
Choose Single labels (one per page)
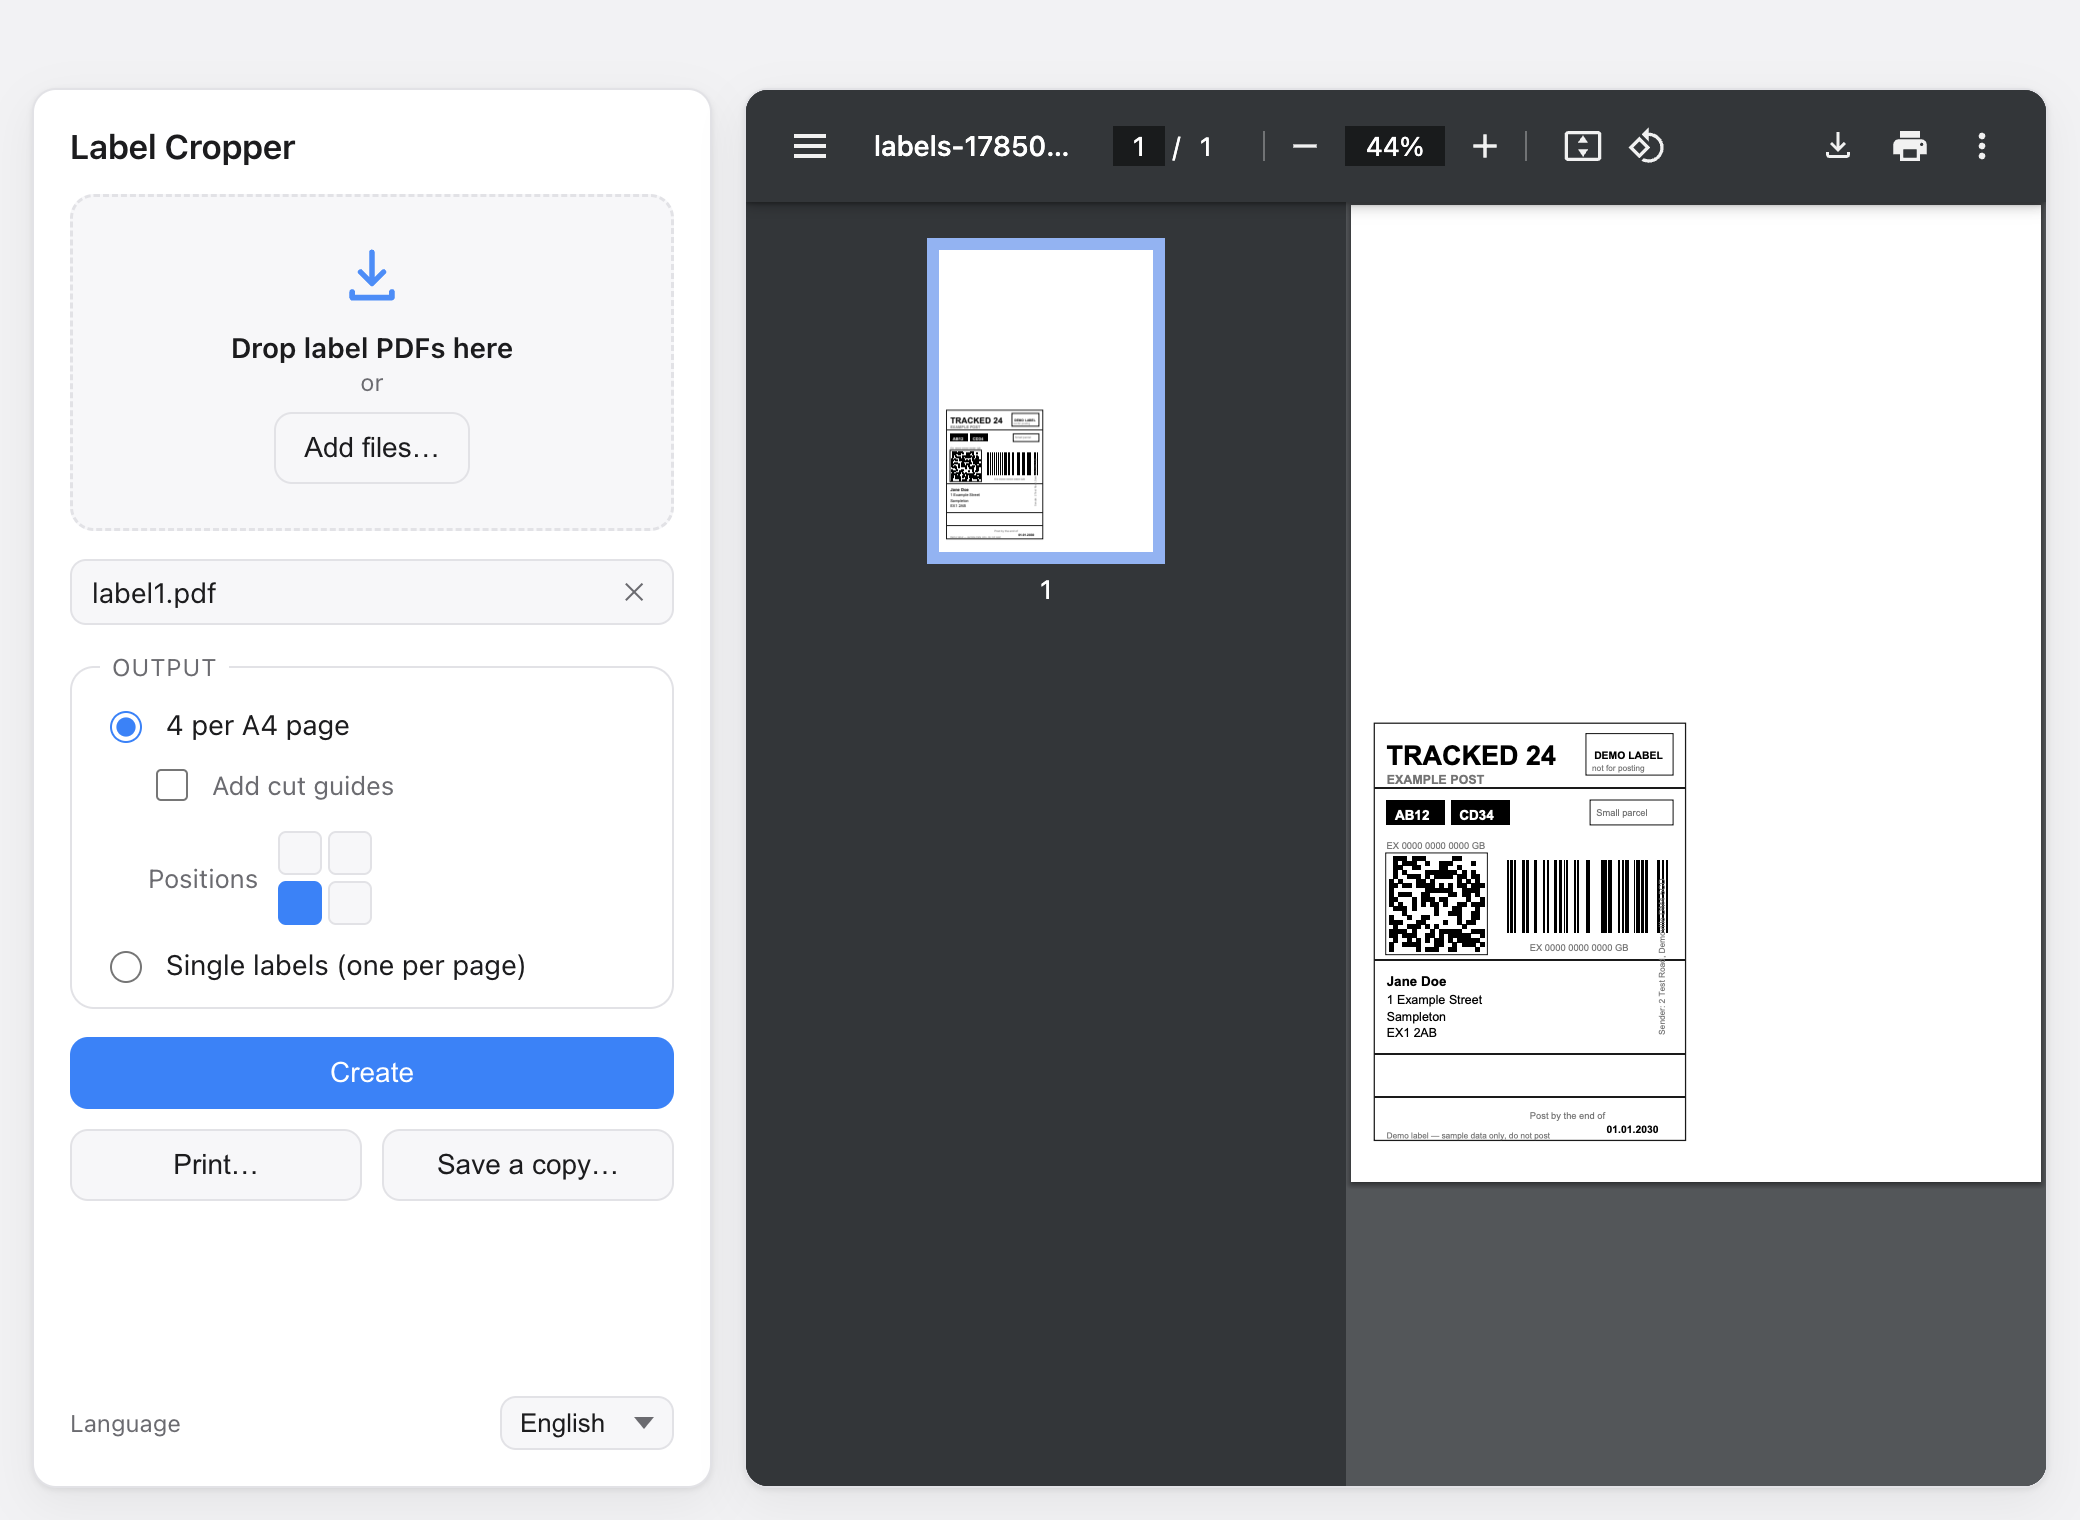pyautogui.click(x=126, y=966)
